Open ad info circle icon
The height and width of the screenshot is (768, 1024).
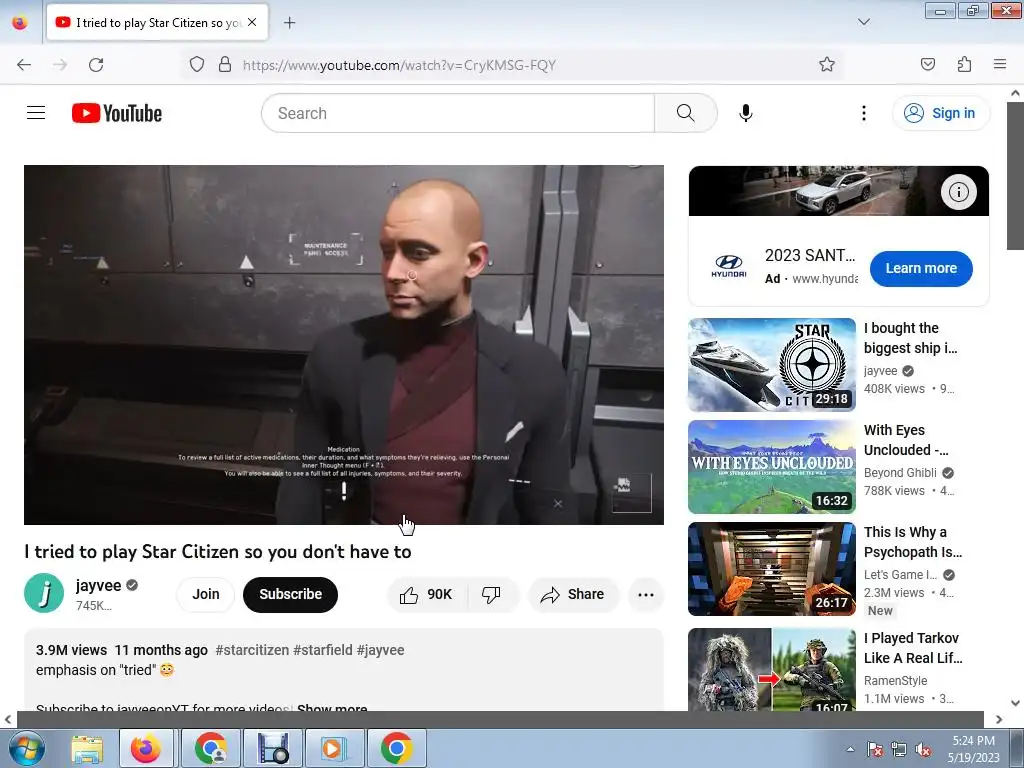[x=958, y=192]
